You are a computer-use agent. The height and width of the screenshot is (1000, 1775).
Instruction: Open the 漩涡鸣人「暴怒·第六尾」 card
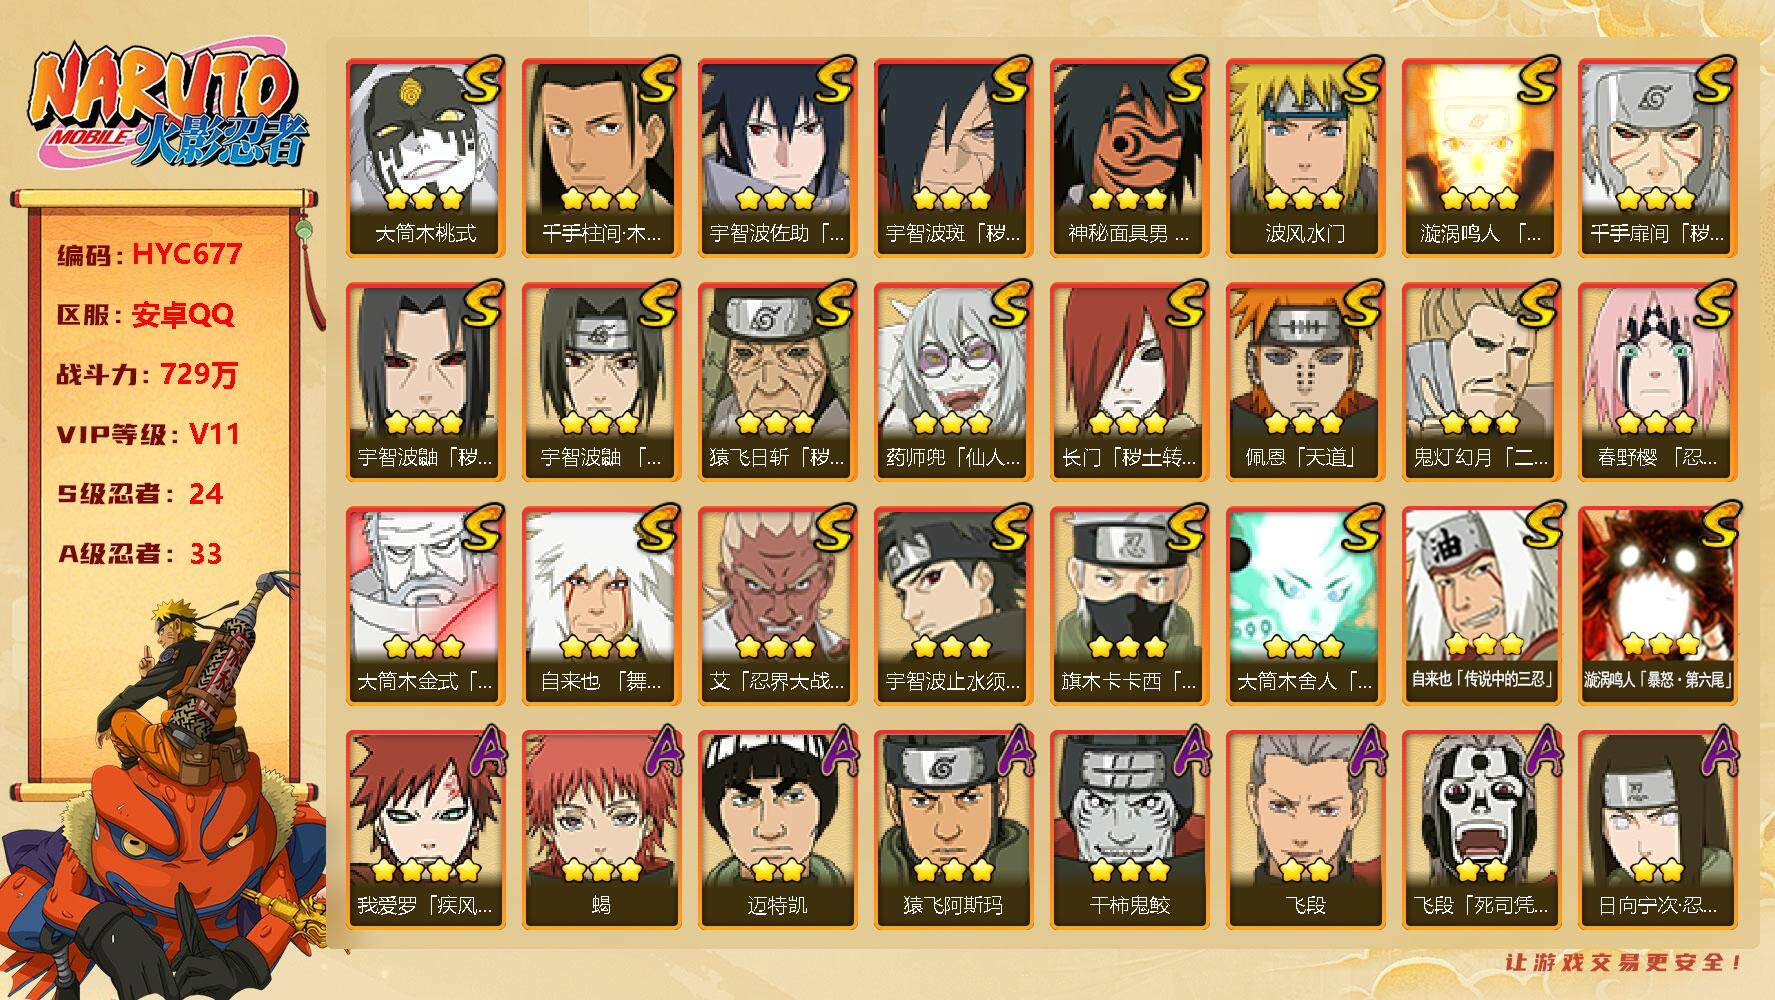pos(1657,606)
